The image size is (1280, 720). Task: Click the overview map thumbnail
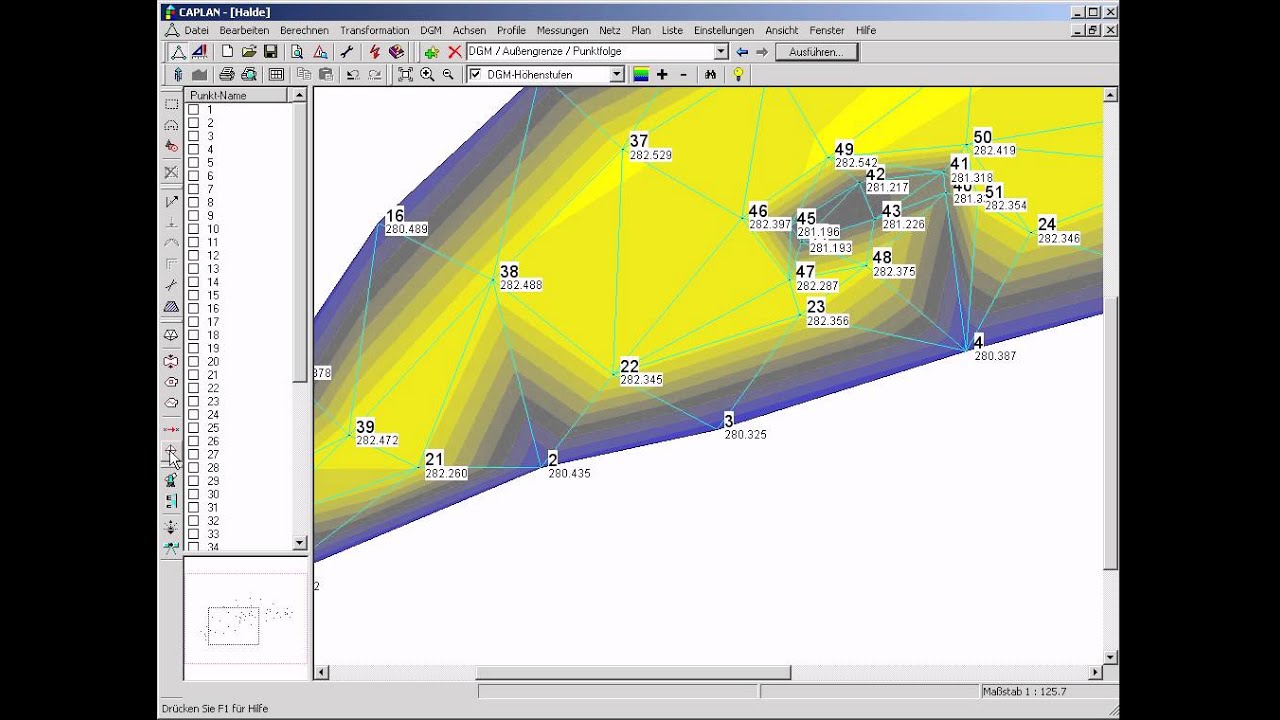coord(246,619)
